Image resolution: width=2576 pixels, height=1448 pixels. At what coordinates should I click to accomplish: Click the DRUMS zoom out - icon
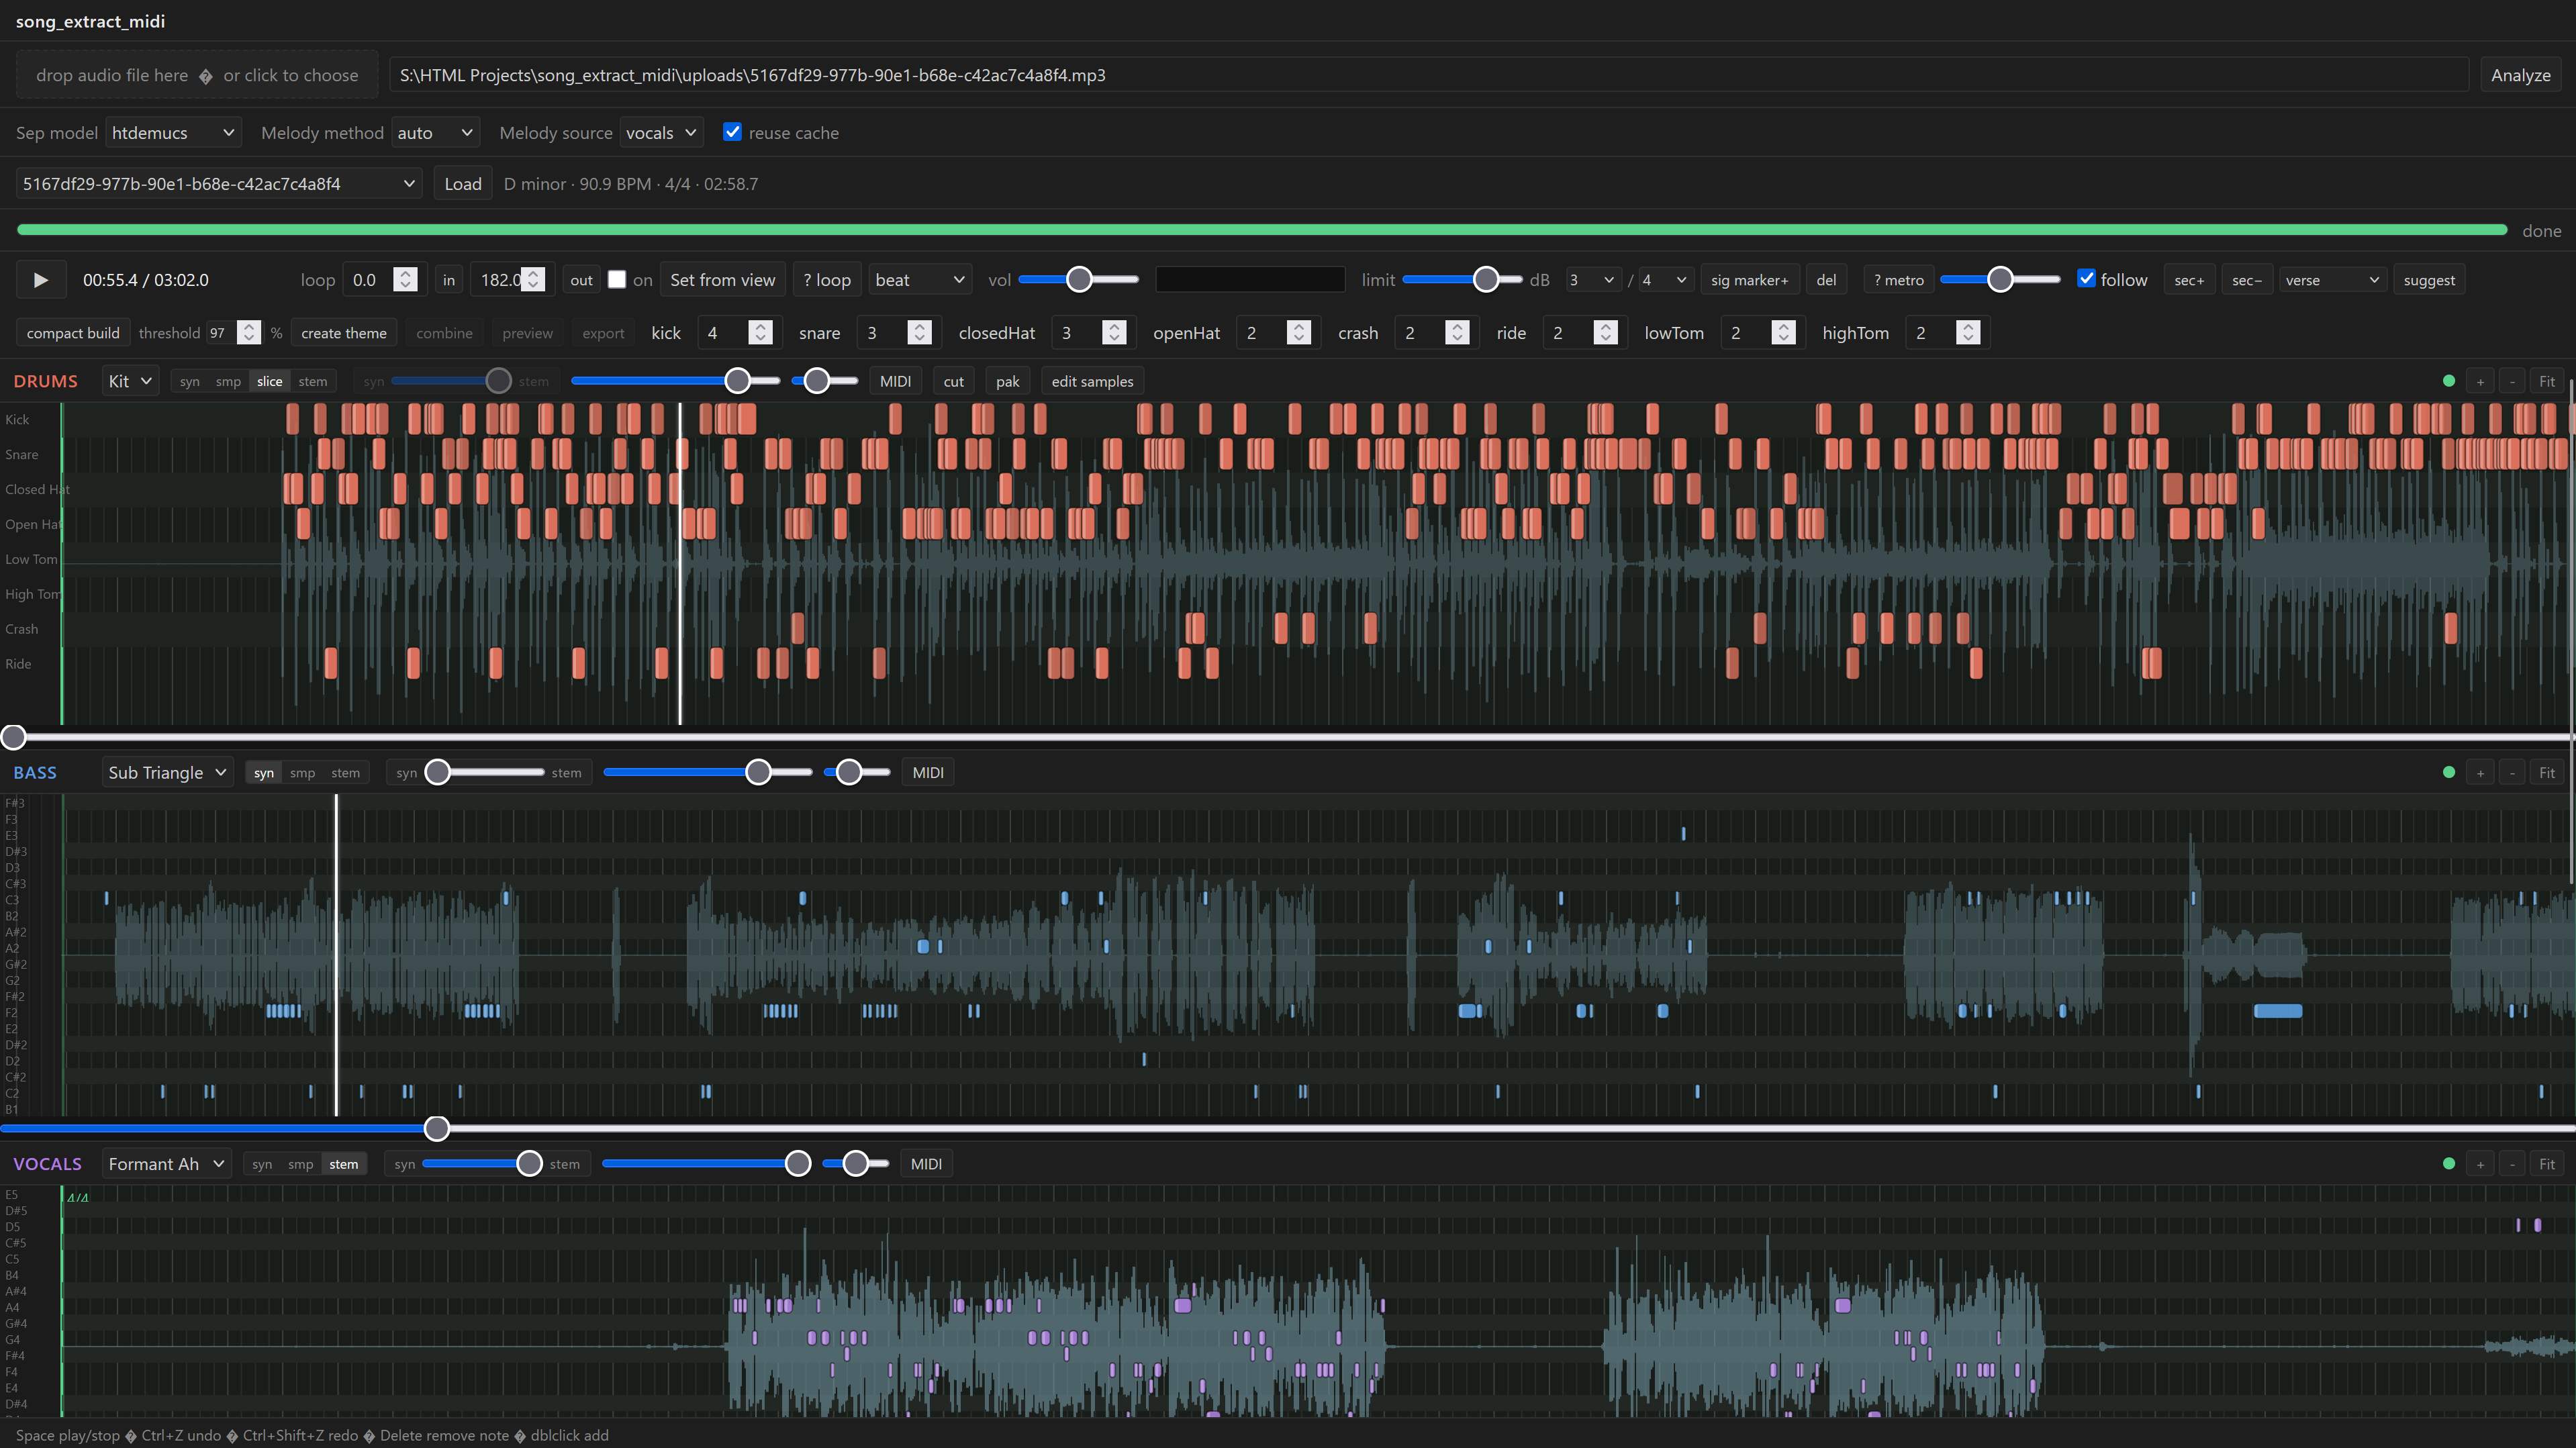(x=2512, y=381)
